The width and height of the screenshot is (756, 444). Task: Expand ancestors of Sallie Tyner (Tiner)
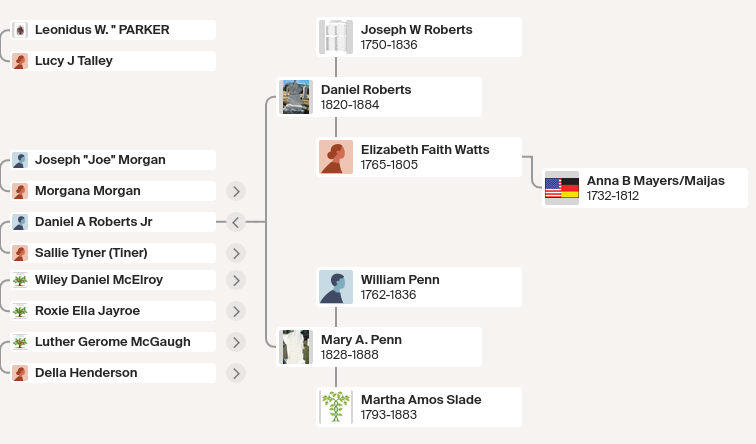(236, 253)
